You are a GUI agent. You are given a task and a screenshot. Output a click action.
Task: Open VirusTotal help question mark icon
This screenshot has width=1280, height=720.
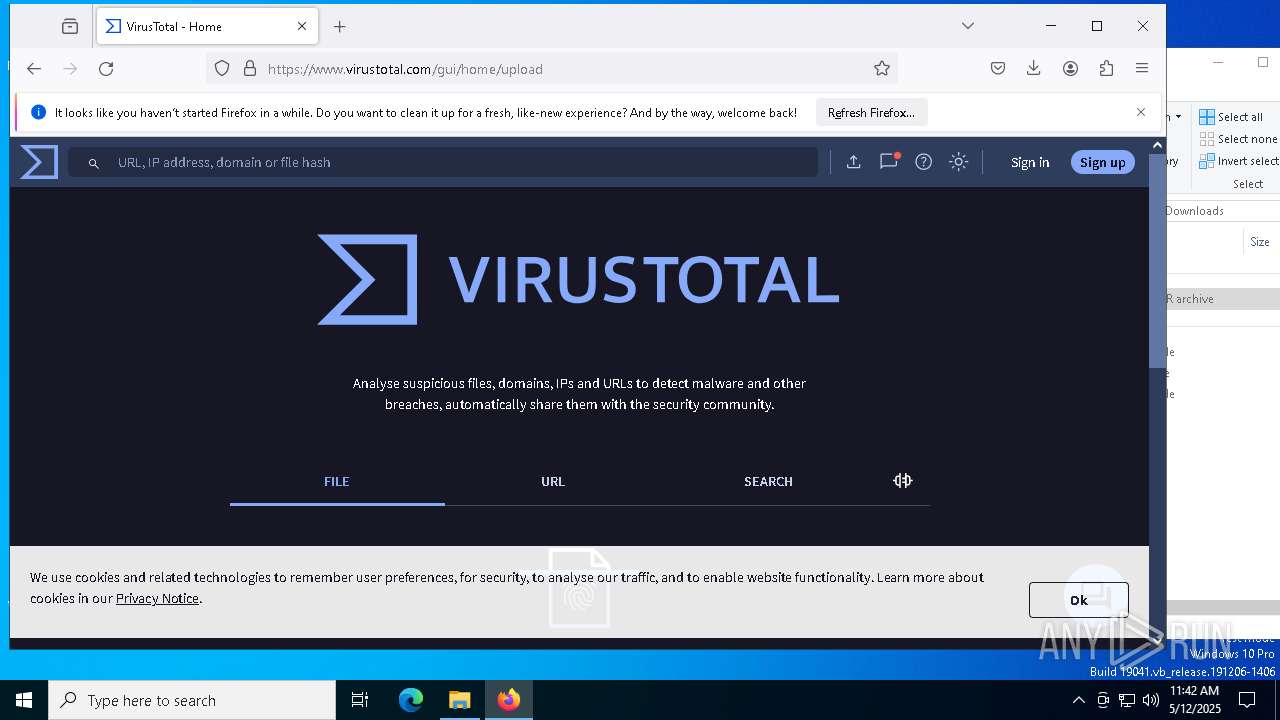(x=924, y=162)
